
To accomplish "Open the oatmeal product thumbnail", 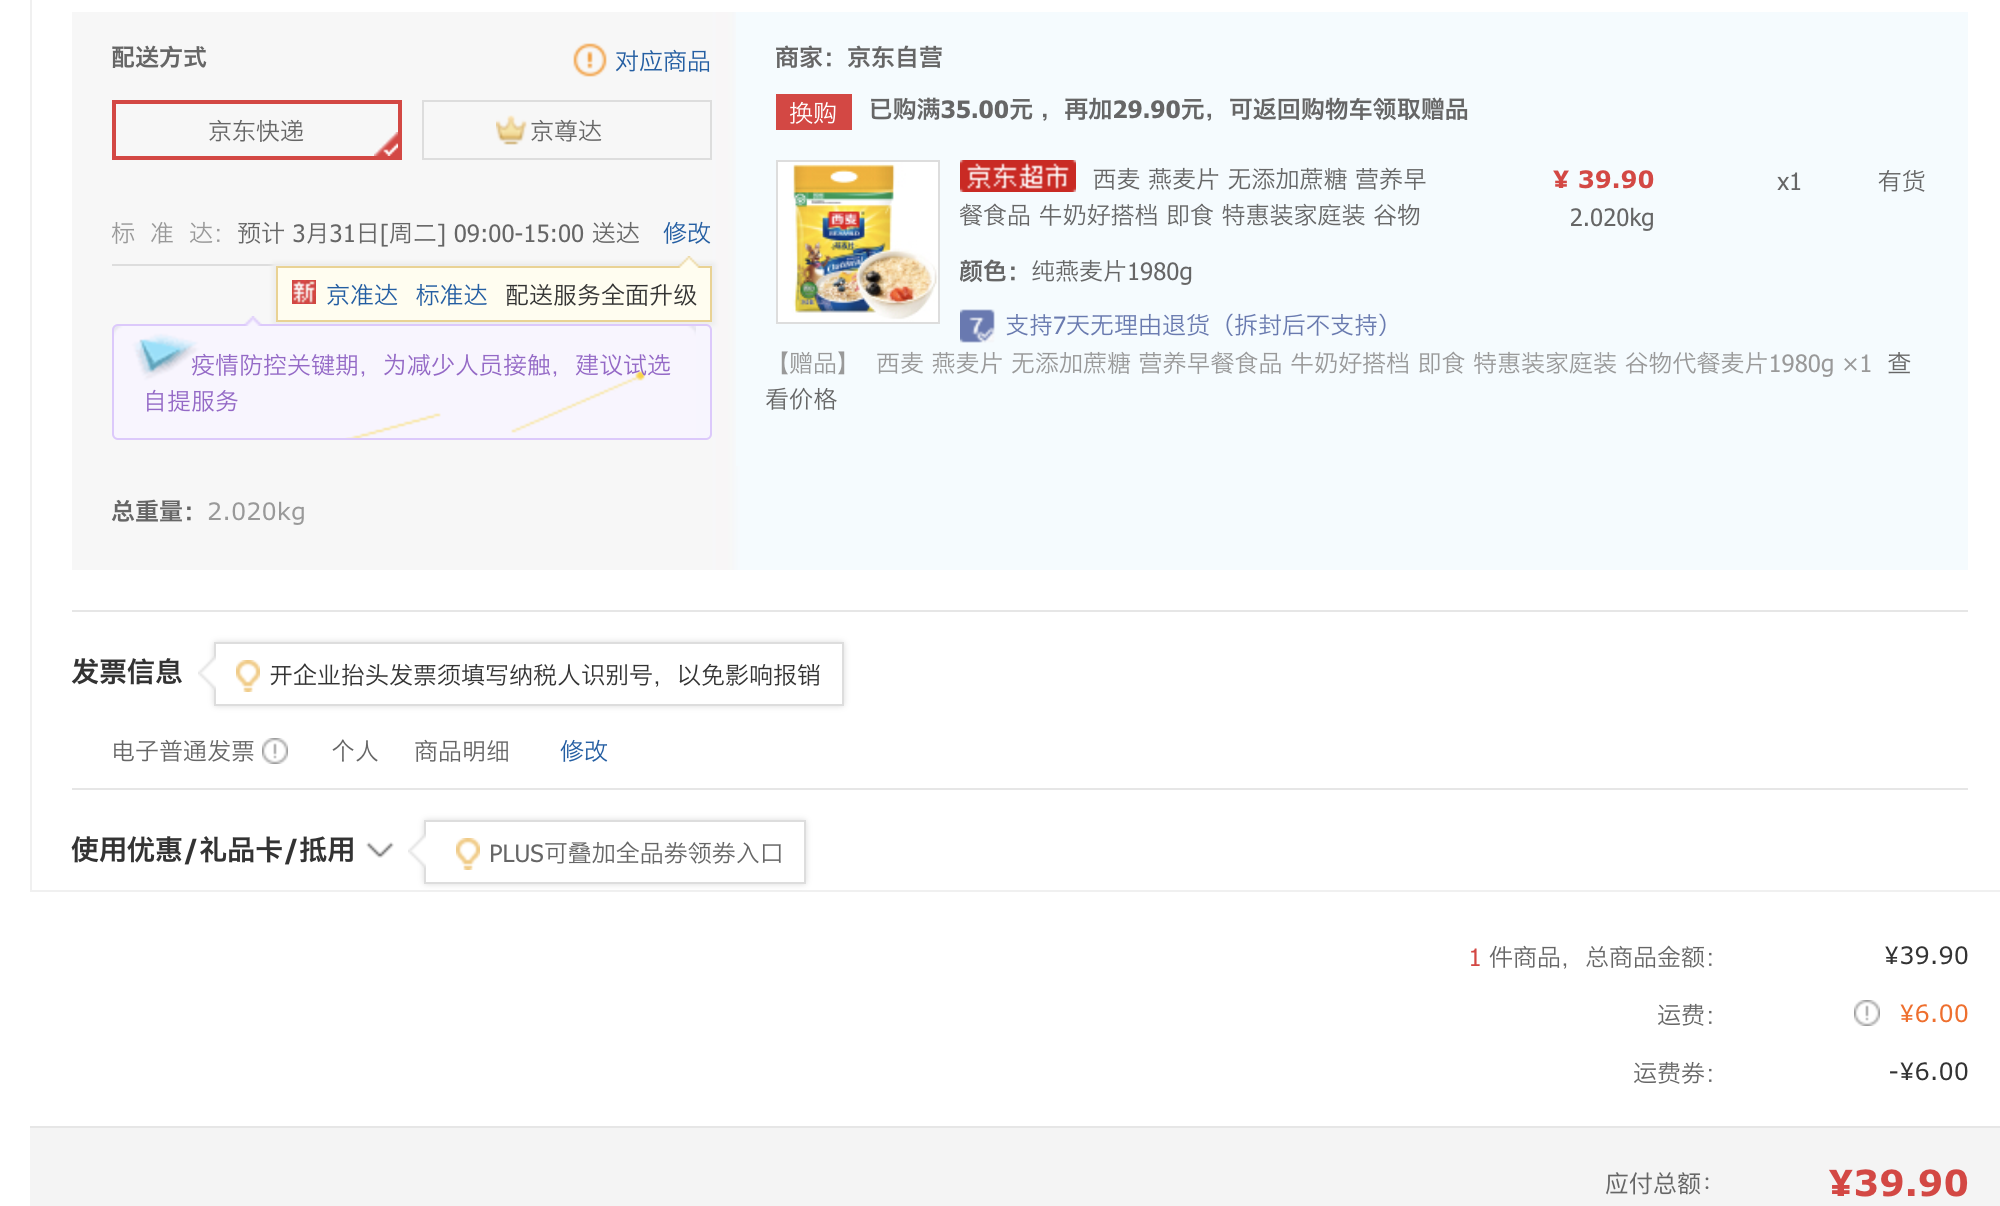I will coord(858,242).
